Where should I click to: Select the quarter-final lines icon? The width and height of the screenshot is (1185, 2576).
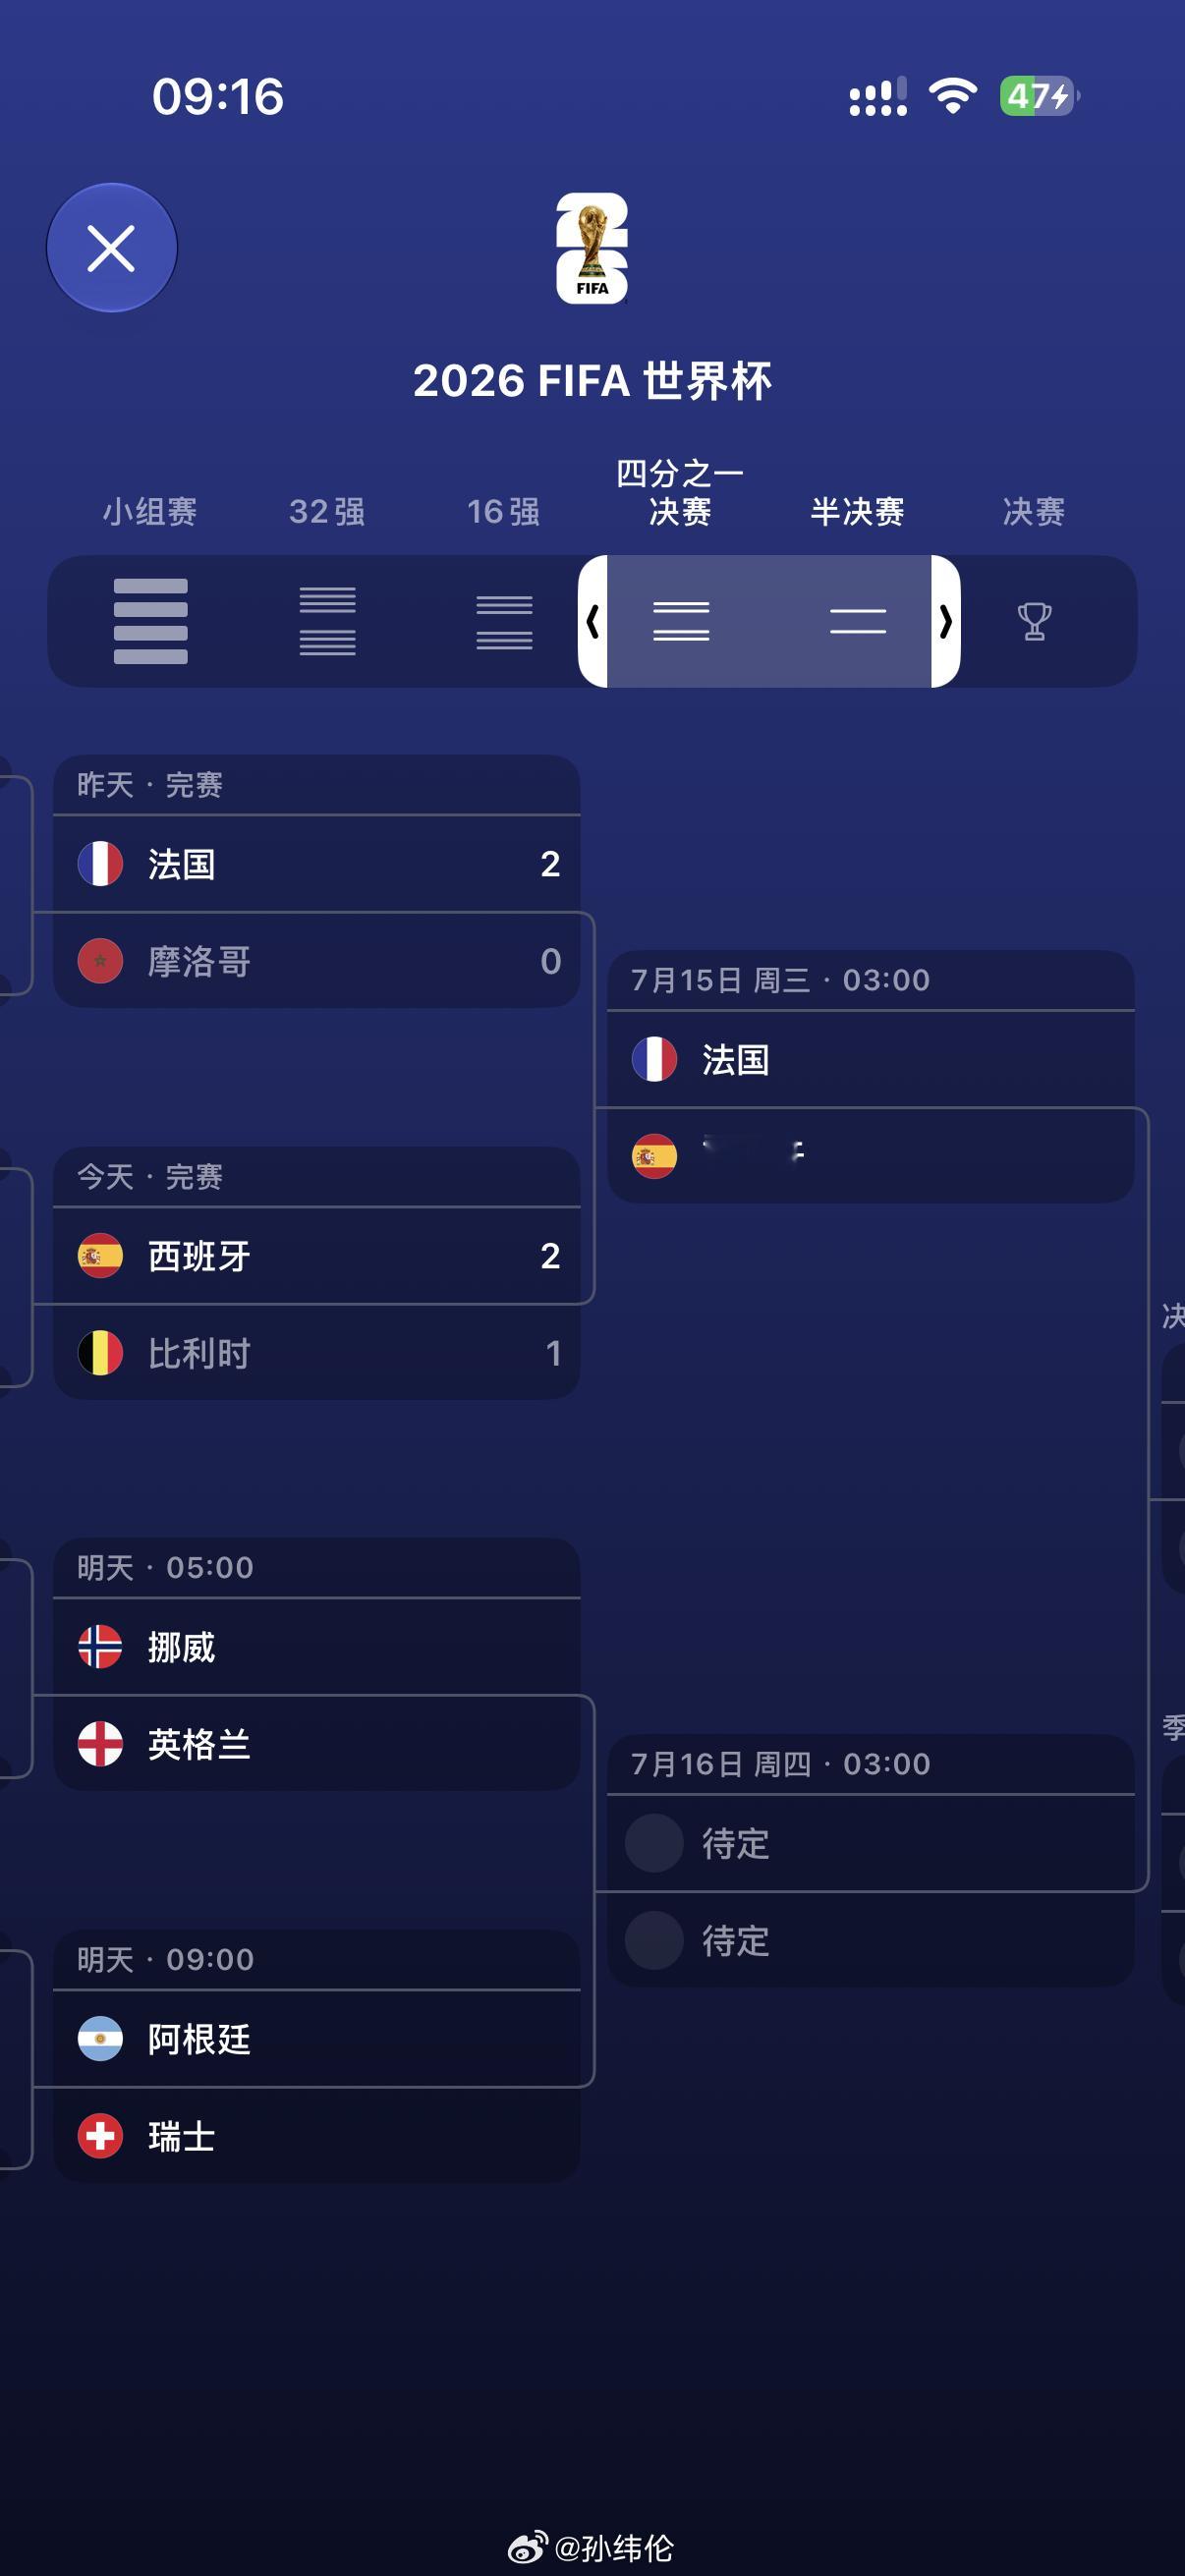coord(681,621)
